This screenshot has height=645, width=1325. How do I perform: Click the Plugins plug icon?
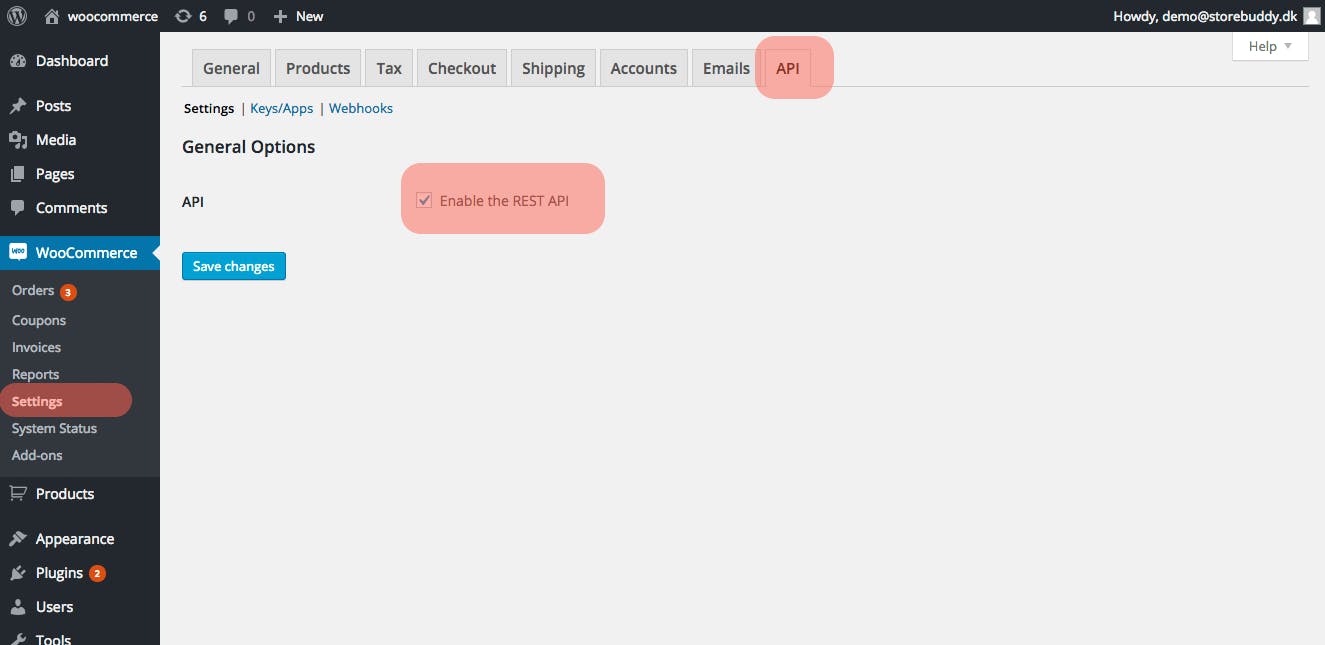point(17,573)
